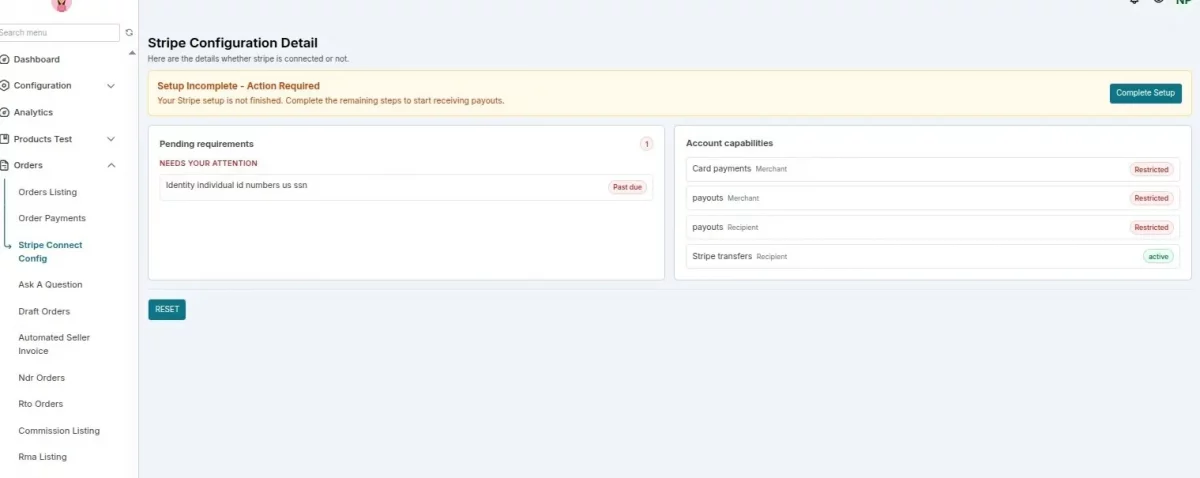
Task: Expand the Products Test menu chevron
Action: [111, 139]
